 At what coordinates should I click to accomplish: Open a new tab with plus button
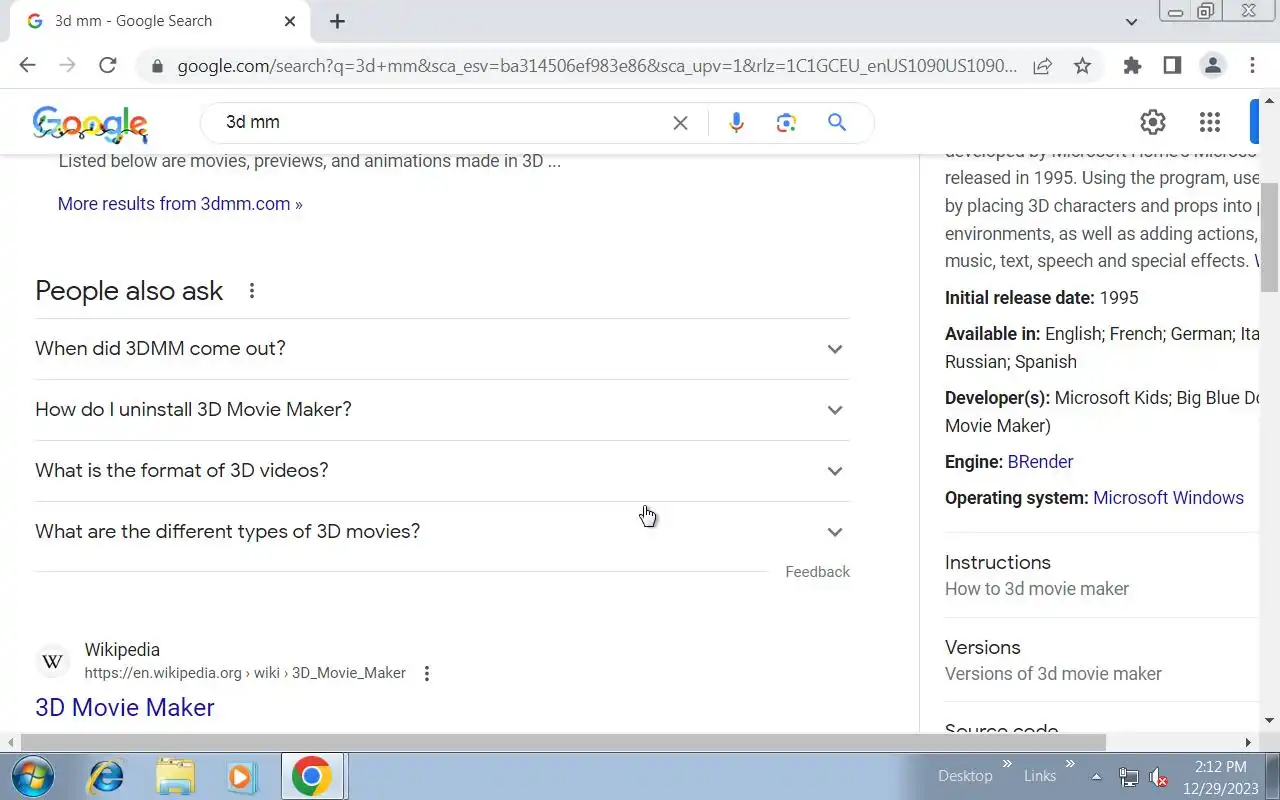pyautogui.click(x=337, y=21)
